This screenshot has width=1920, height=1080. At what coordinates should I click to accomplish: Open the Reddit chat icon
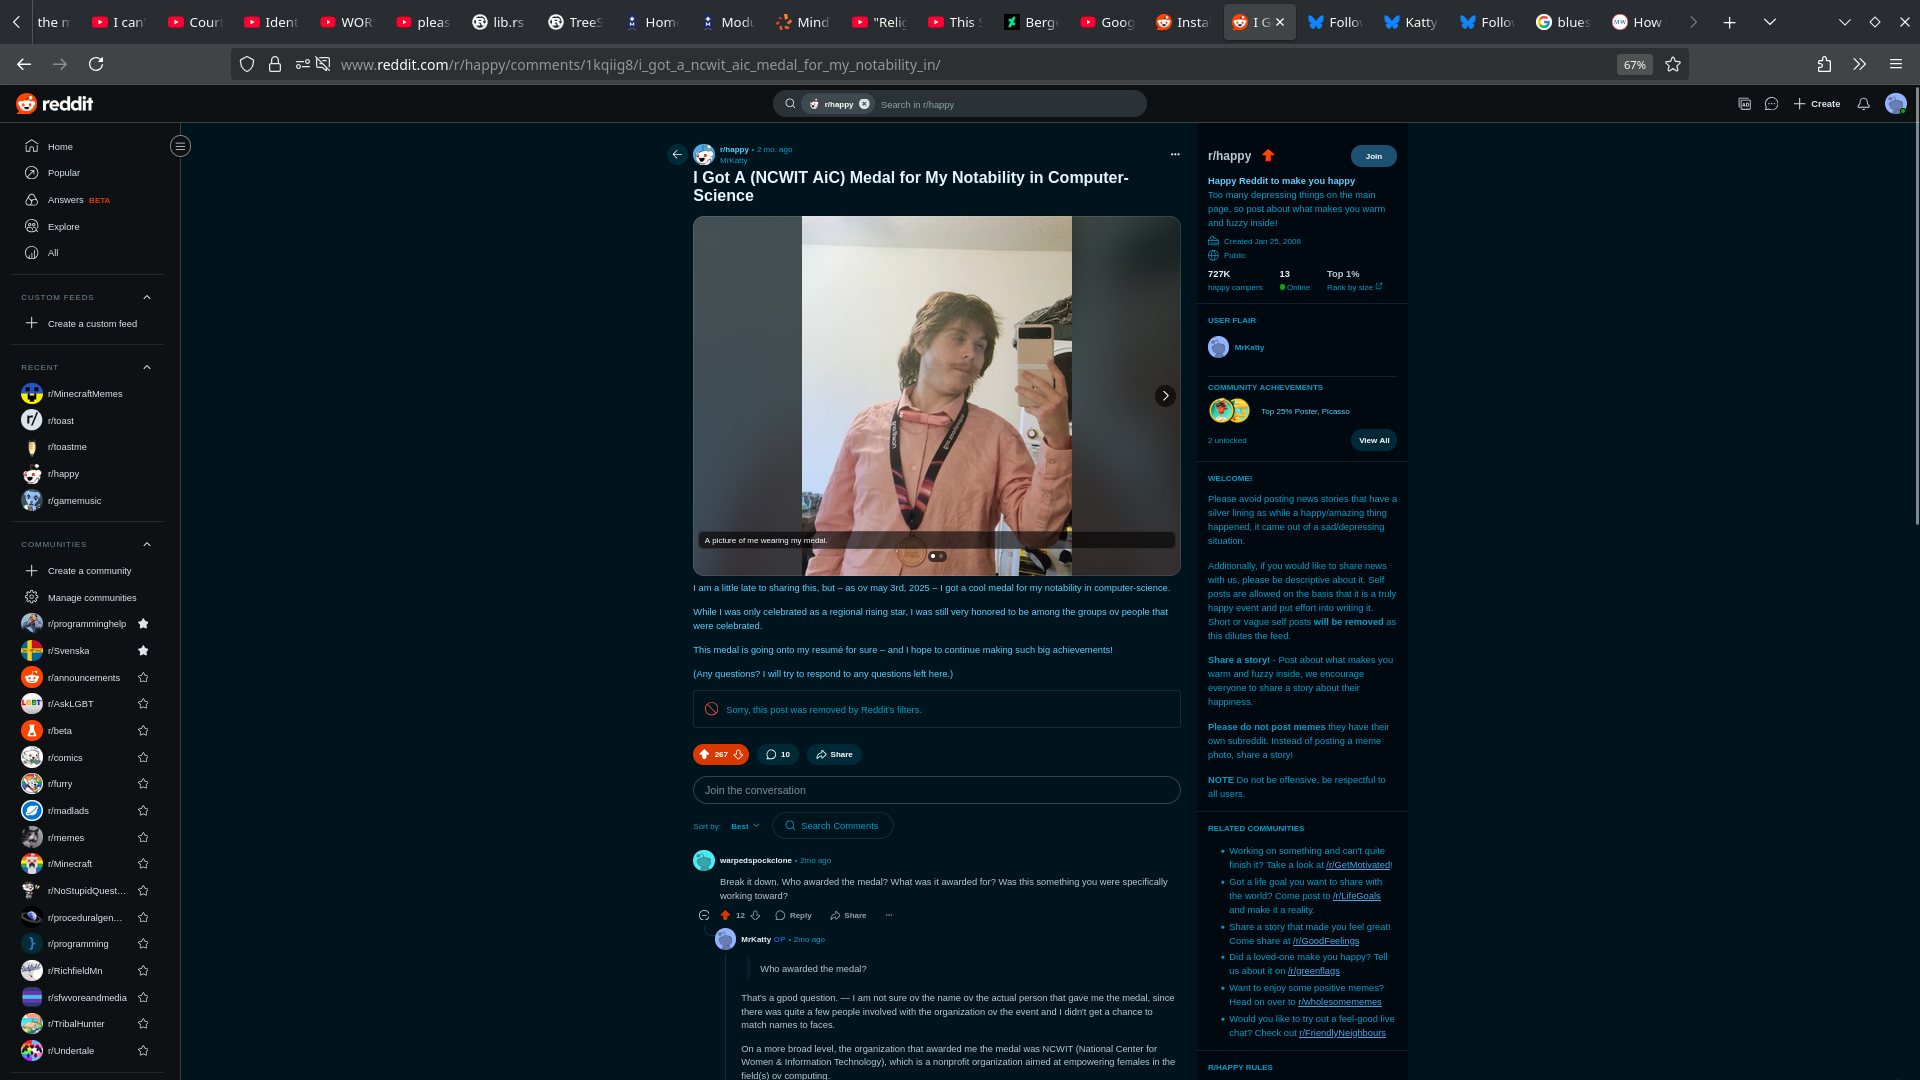[1771, 104]
